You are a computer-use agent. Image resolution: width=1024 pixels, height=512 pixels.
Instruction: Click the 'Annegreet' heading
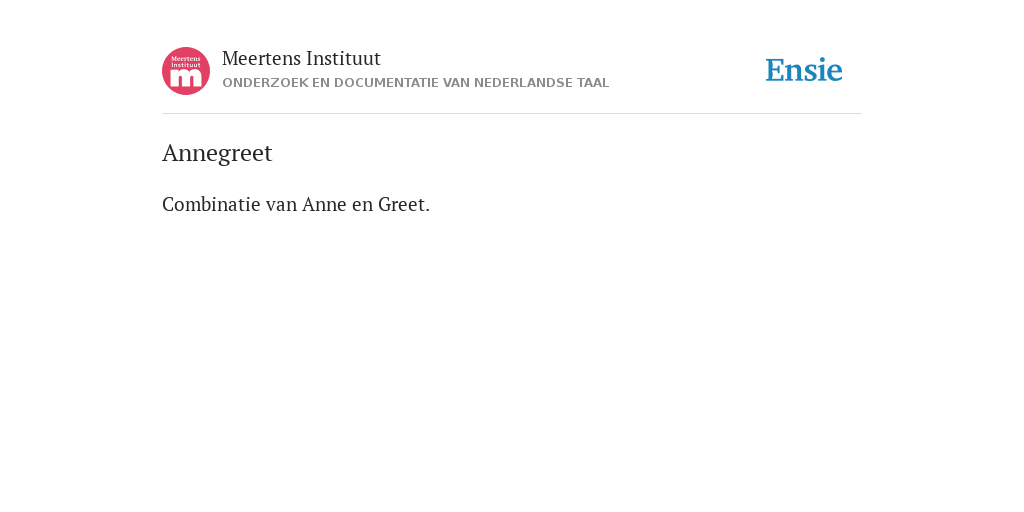coord(217,153)
